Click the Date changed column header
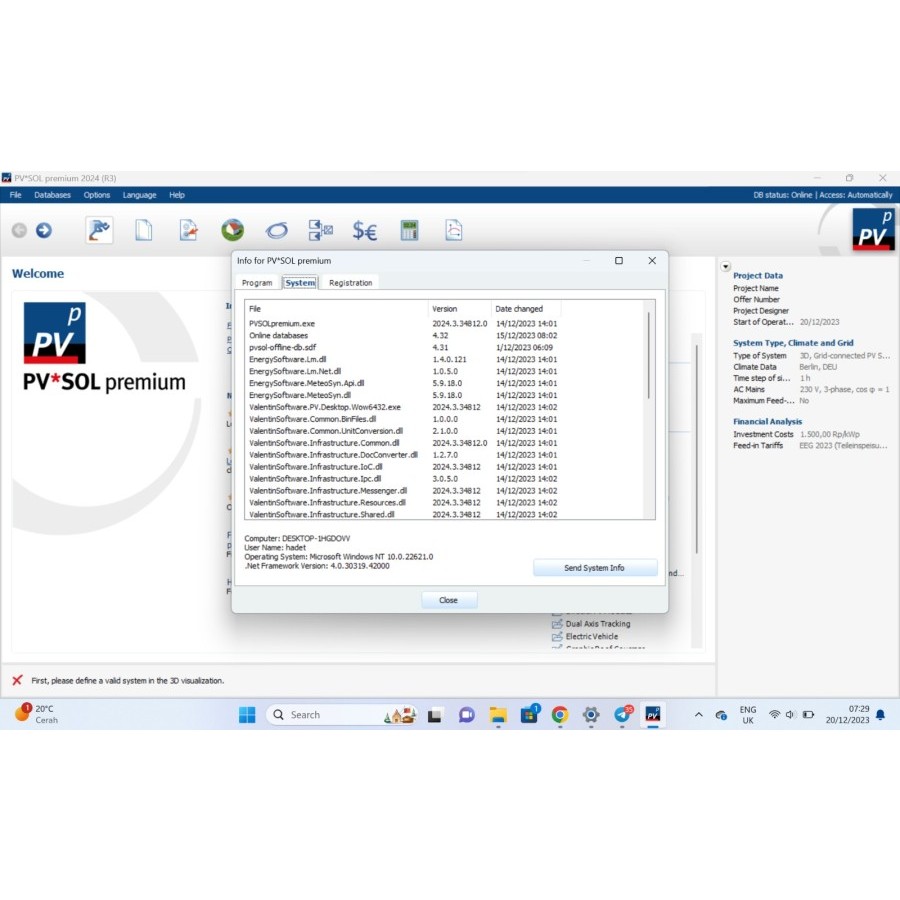The image size is (900, 900). 526,309
